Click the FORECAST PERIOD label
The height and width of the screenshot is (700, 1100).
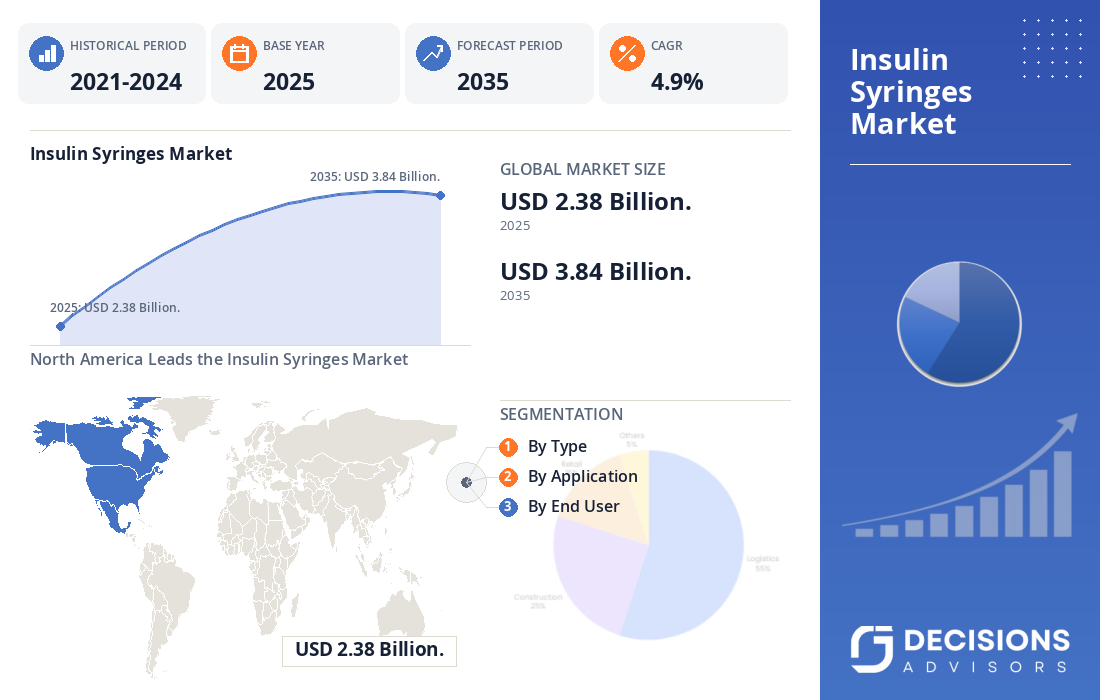click(510, 46)
